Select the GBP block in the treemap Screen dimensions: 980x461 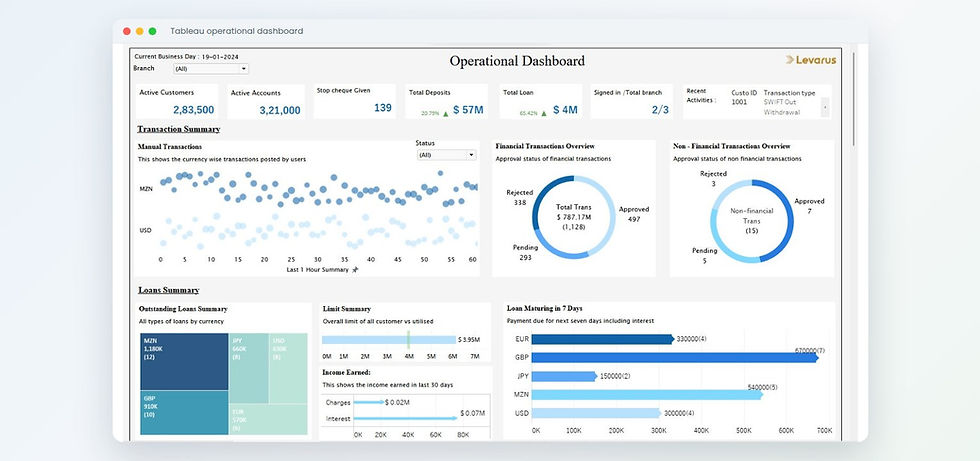coord(184,412)
